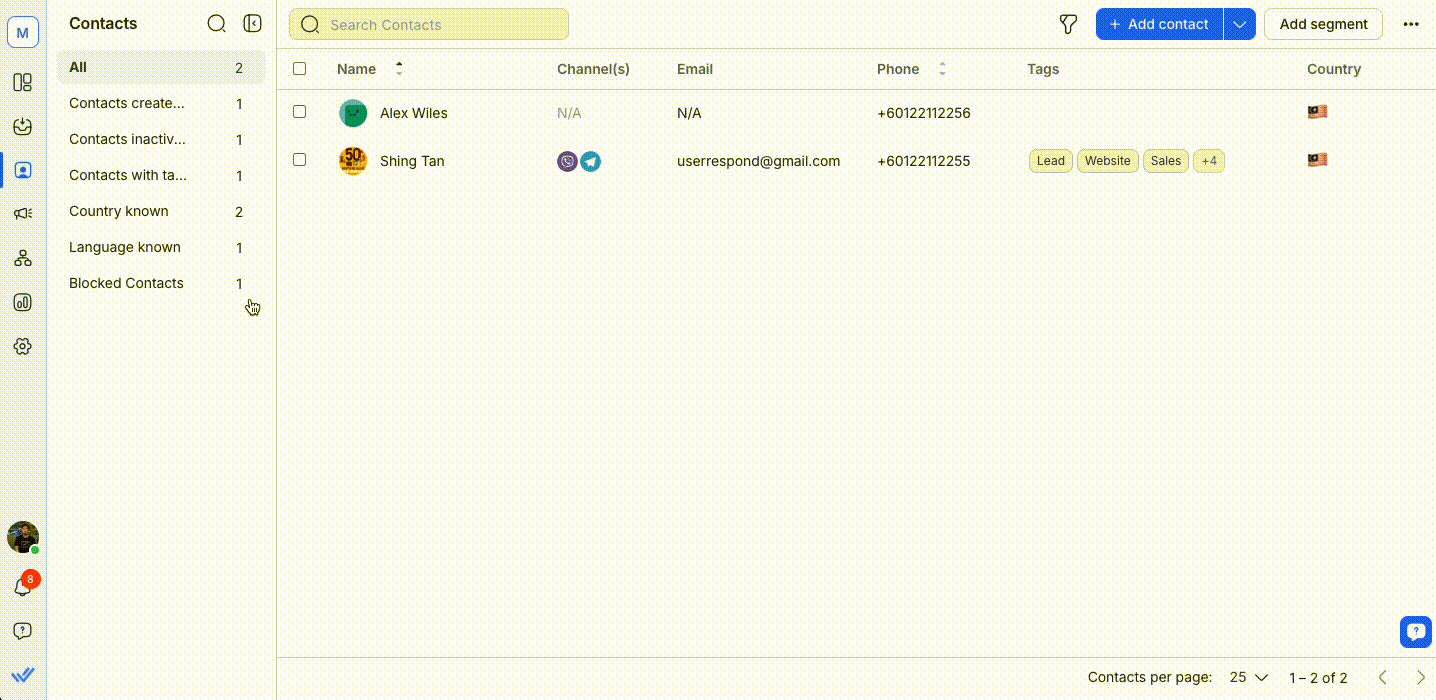Open the Reports chart icon
1436x700 pixels.
click(x=23, y=302)
